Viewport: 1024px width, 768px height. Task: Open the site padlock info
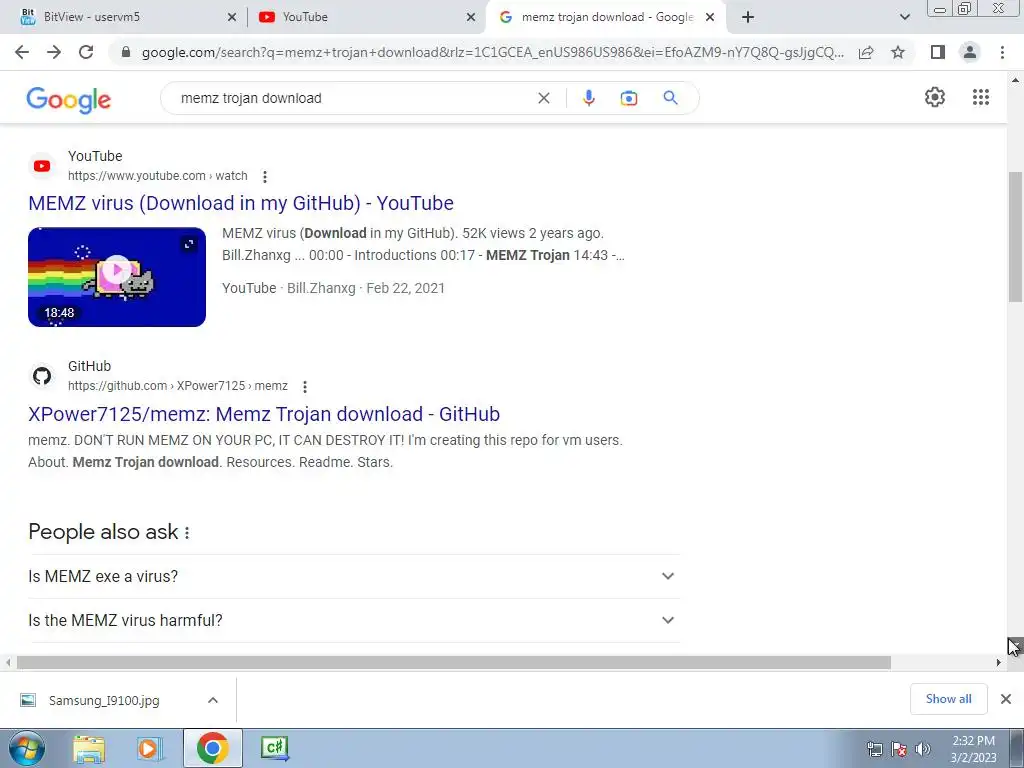(x=126, y=52)
